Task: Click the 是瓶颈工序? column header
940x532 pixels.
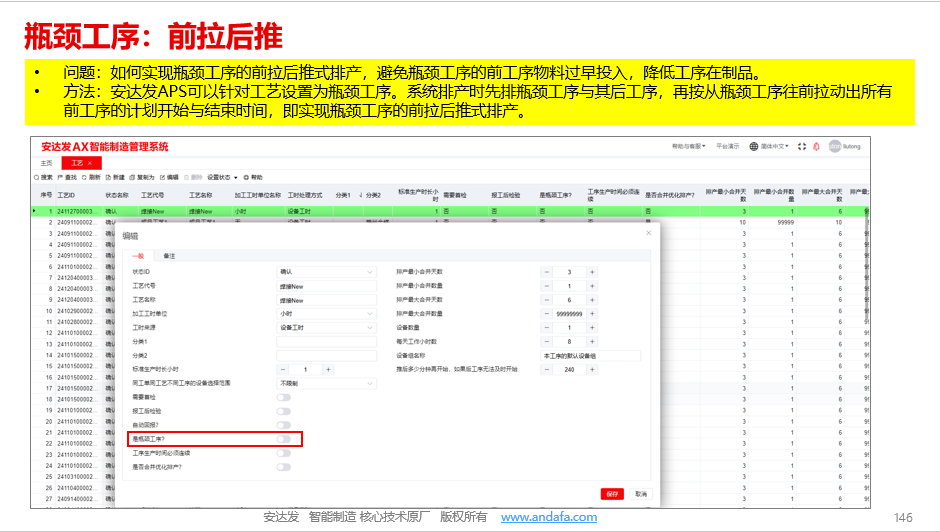Action: pos(555,196)
